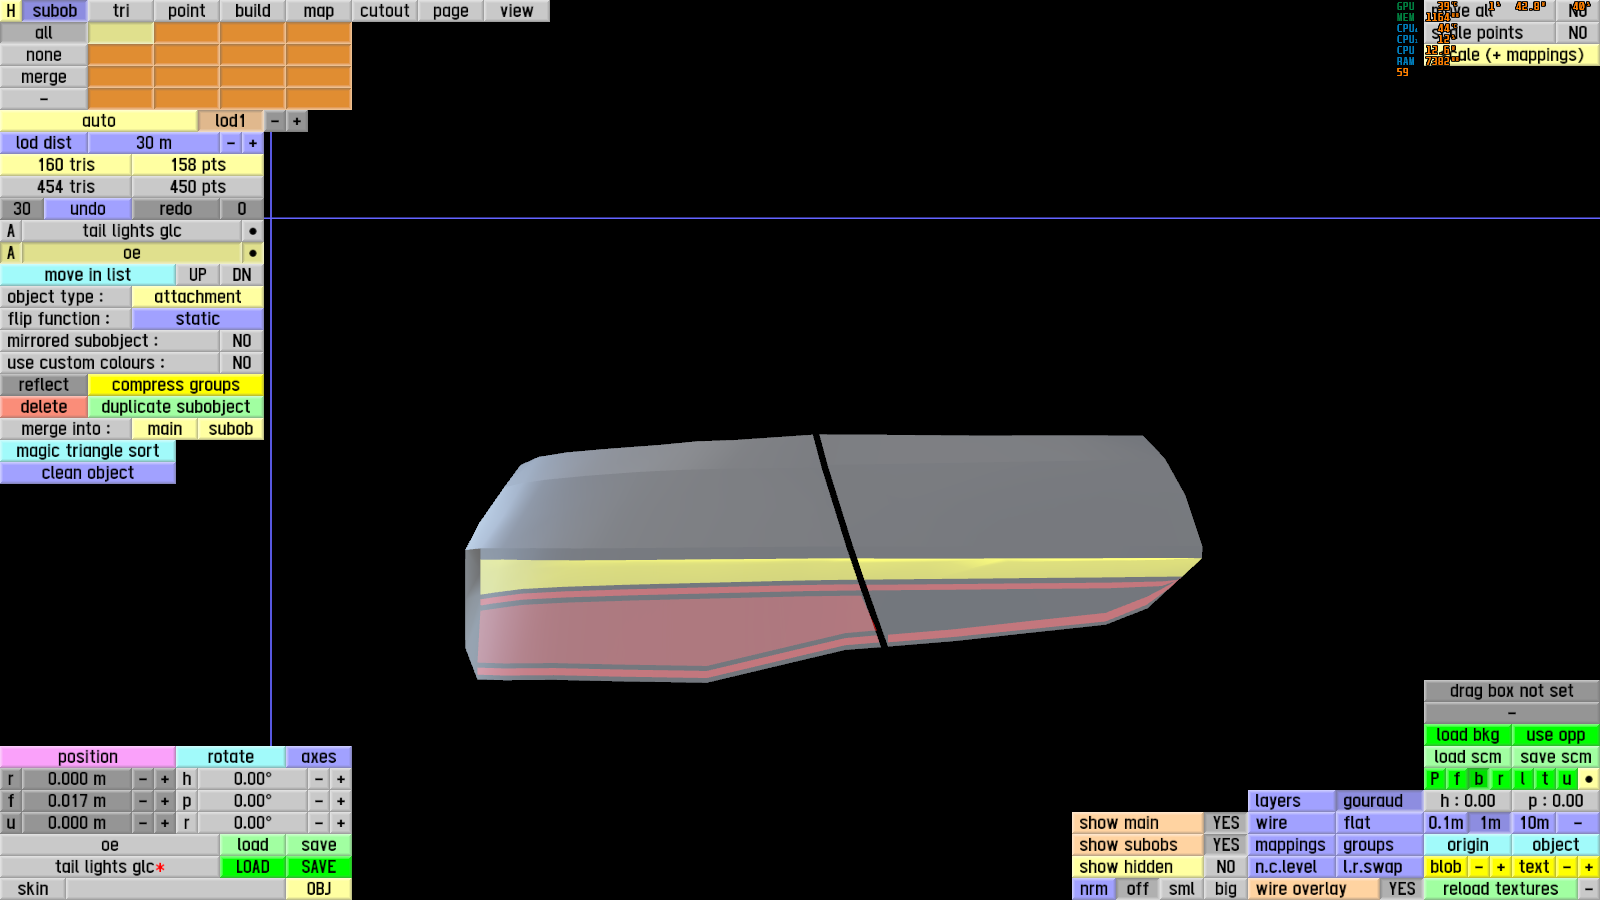Click the reflect button
The height and width of the screenshot is (900, 1600).
[44, 385]
